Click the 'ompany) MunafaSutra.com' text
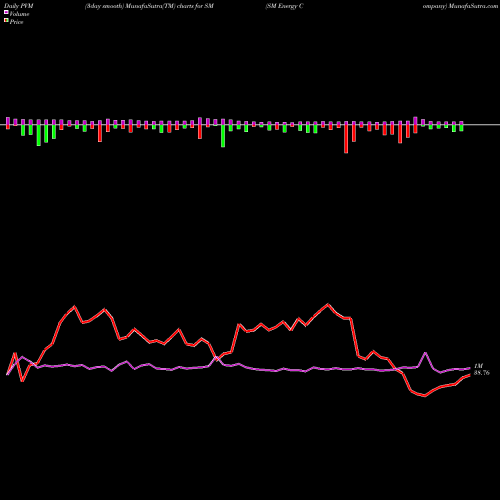 click(460, 6)
